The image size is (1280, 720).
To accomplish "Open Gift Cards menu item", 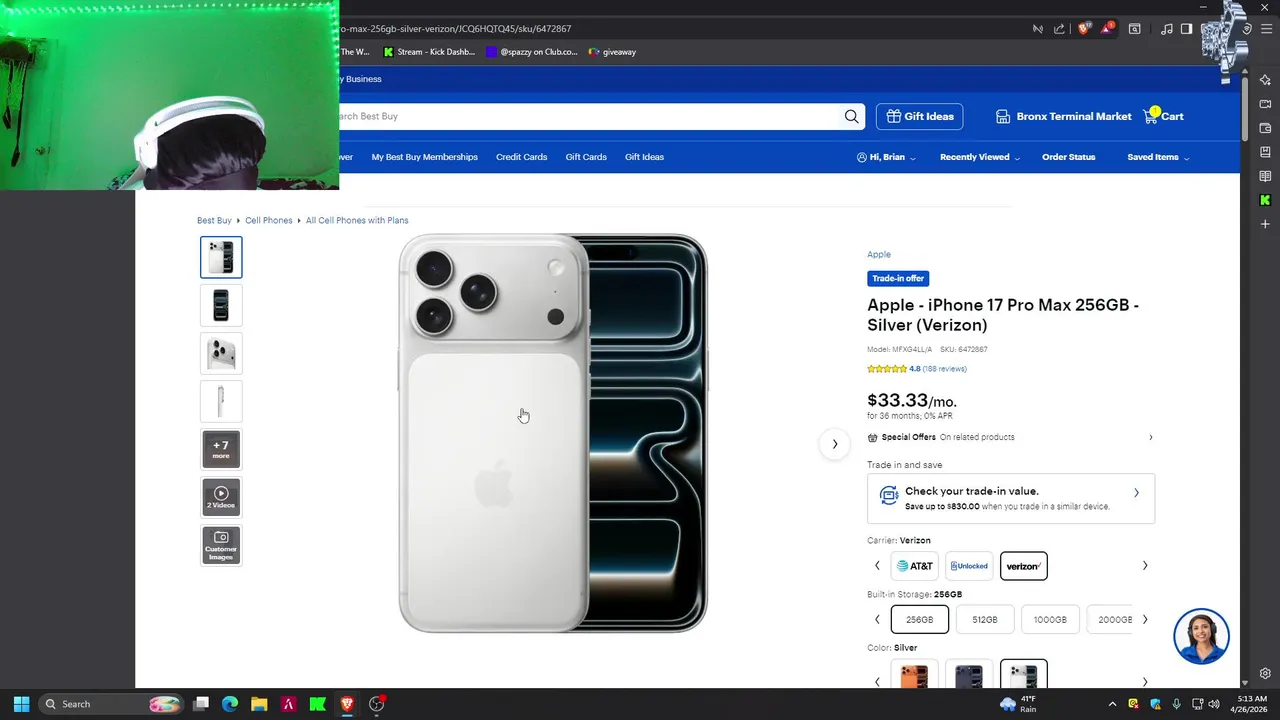I will tap(586, 157).
